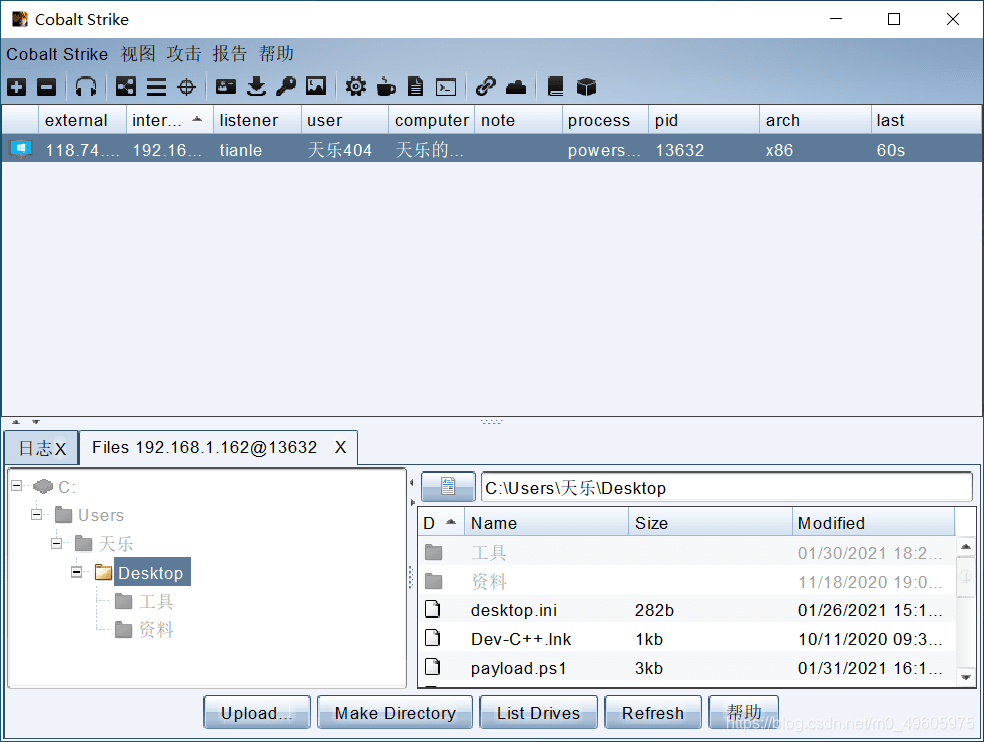Image resolution: width=984 pixels, height=742 pixels.
Task: Click the desktop.ini file icon
Action: (432, 609)
